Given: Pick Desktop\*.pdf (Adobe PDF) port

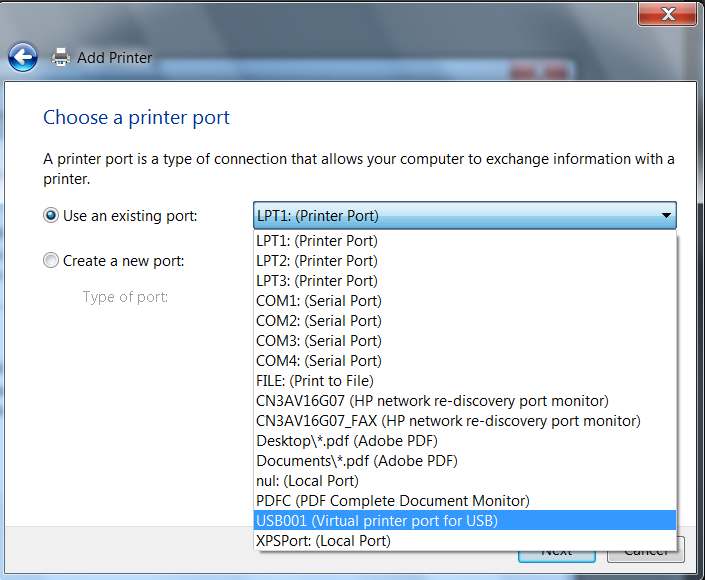Looking at the screenshot, I should click(x=346, y=441).
